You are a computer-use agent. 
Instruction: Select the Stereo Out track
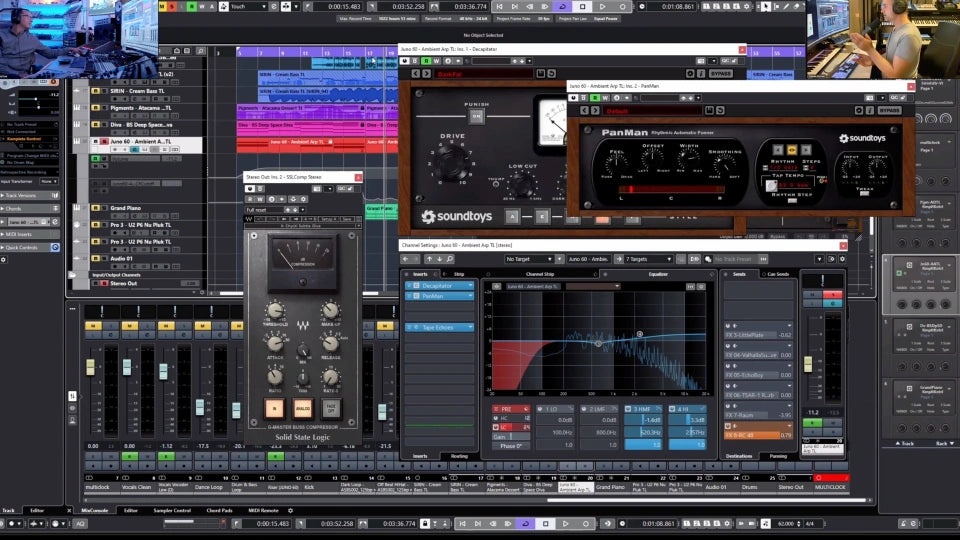point(124,283)
